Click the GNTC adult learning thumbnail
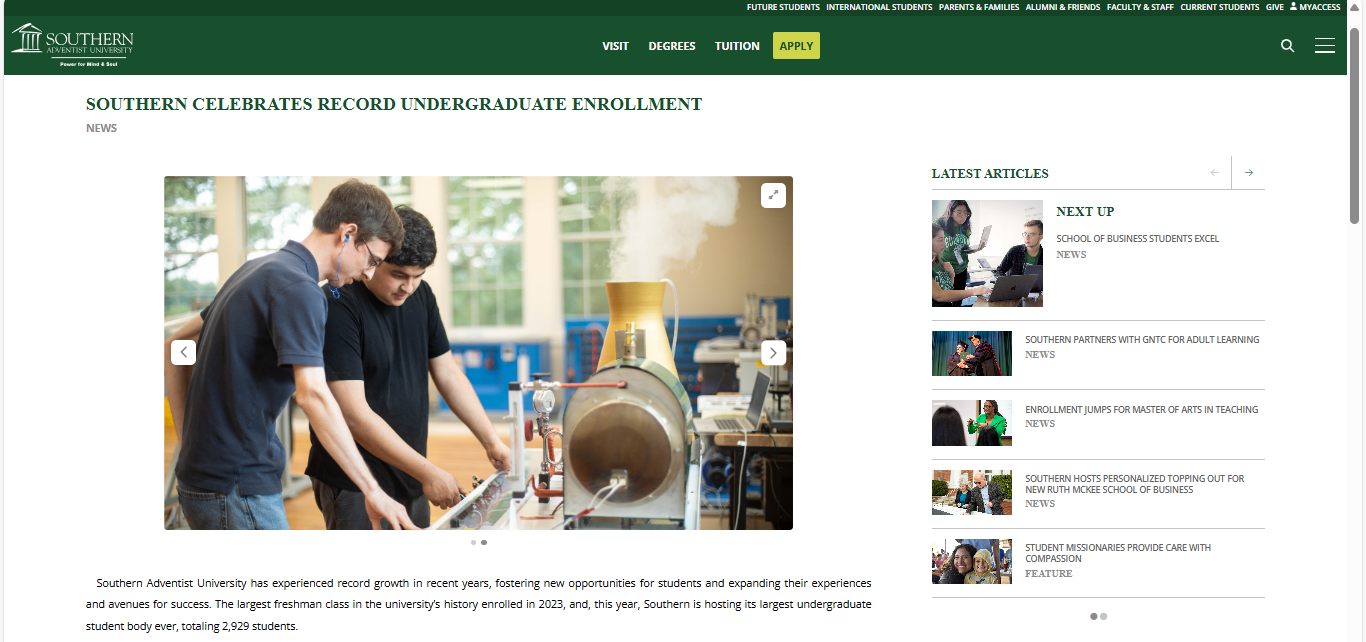 tap(972, 354)
